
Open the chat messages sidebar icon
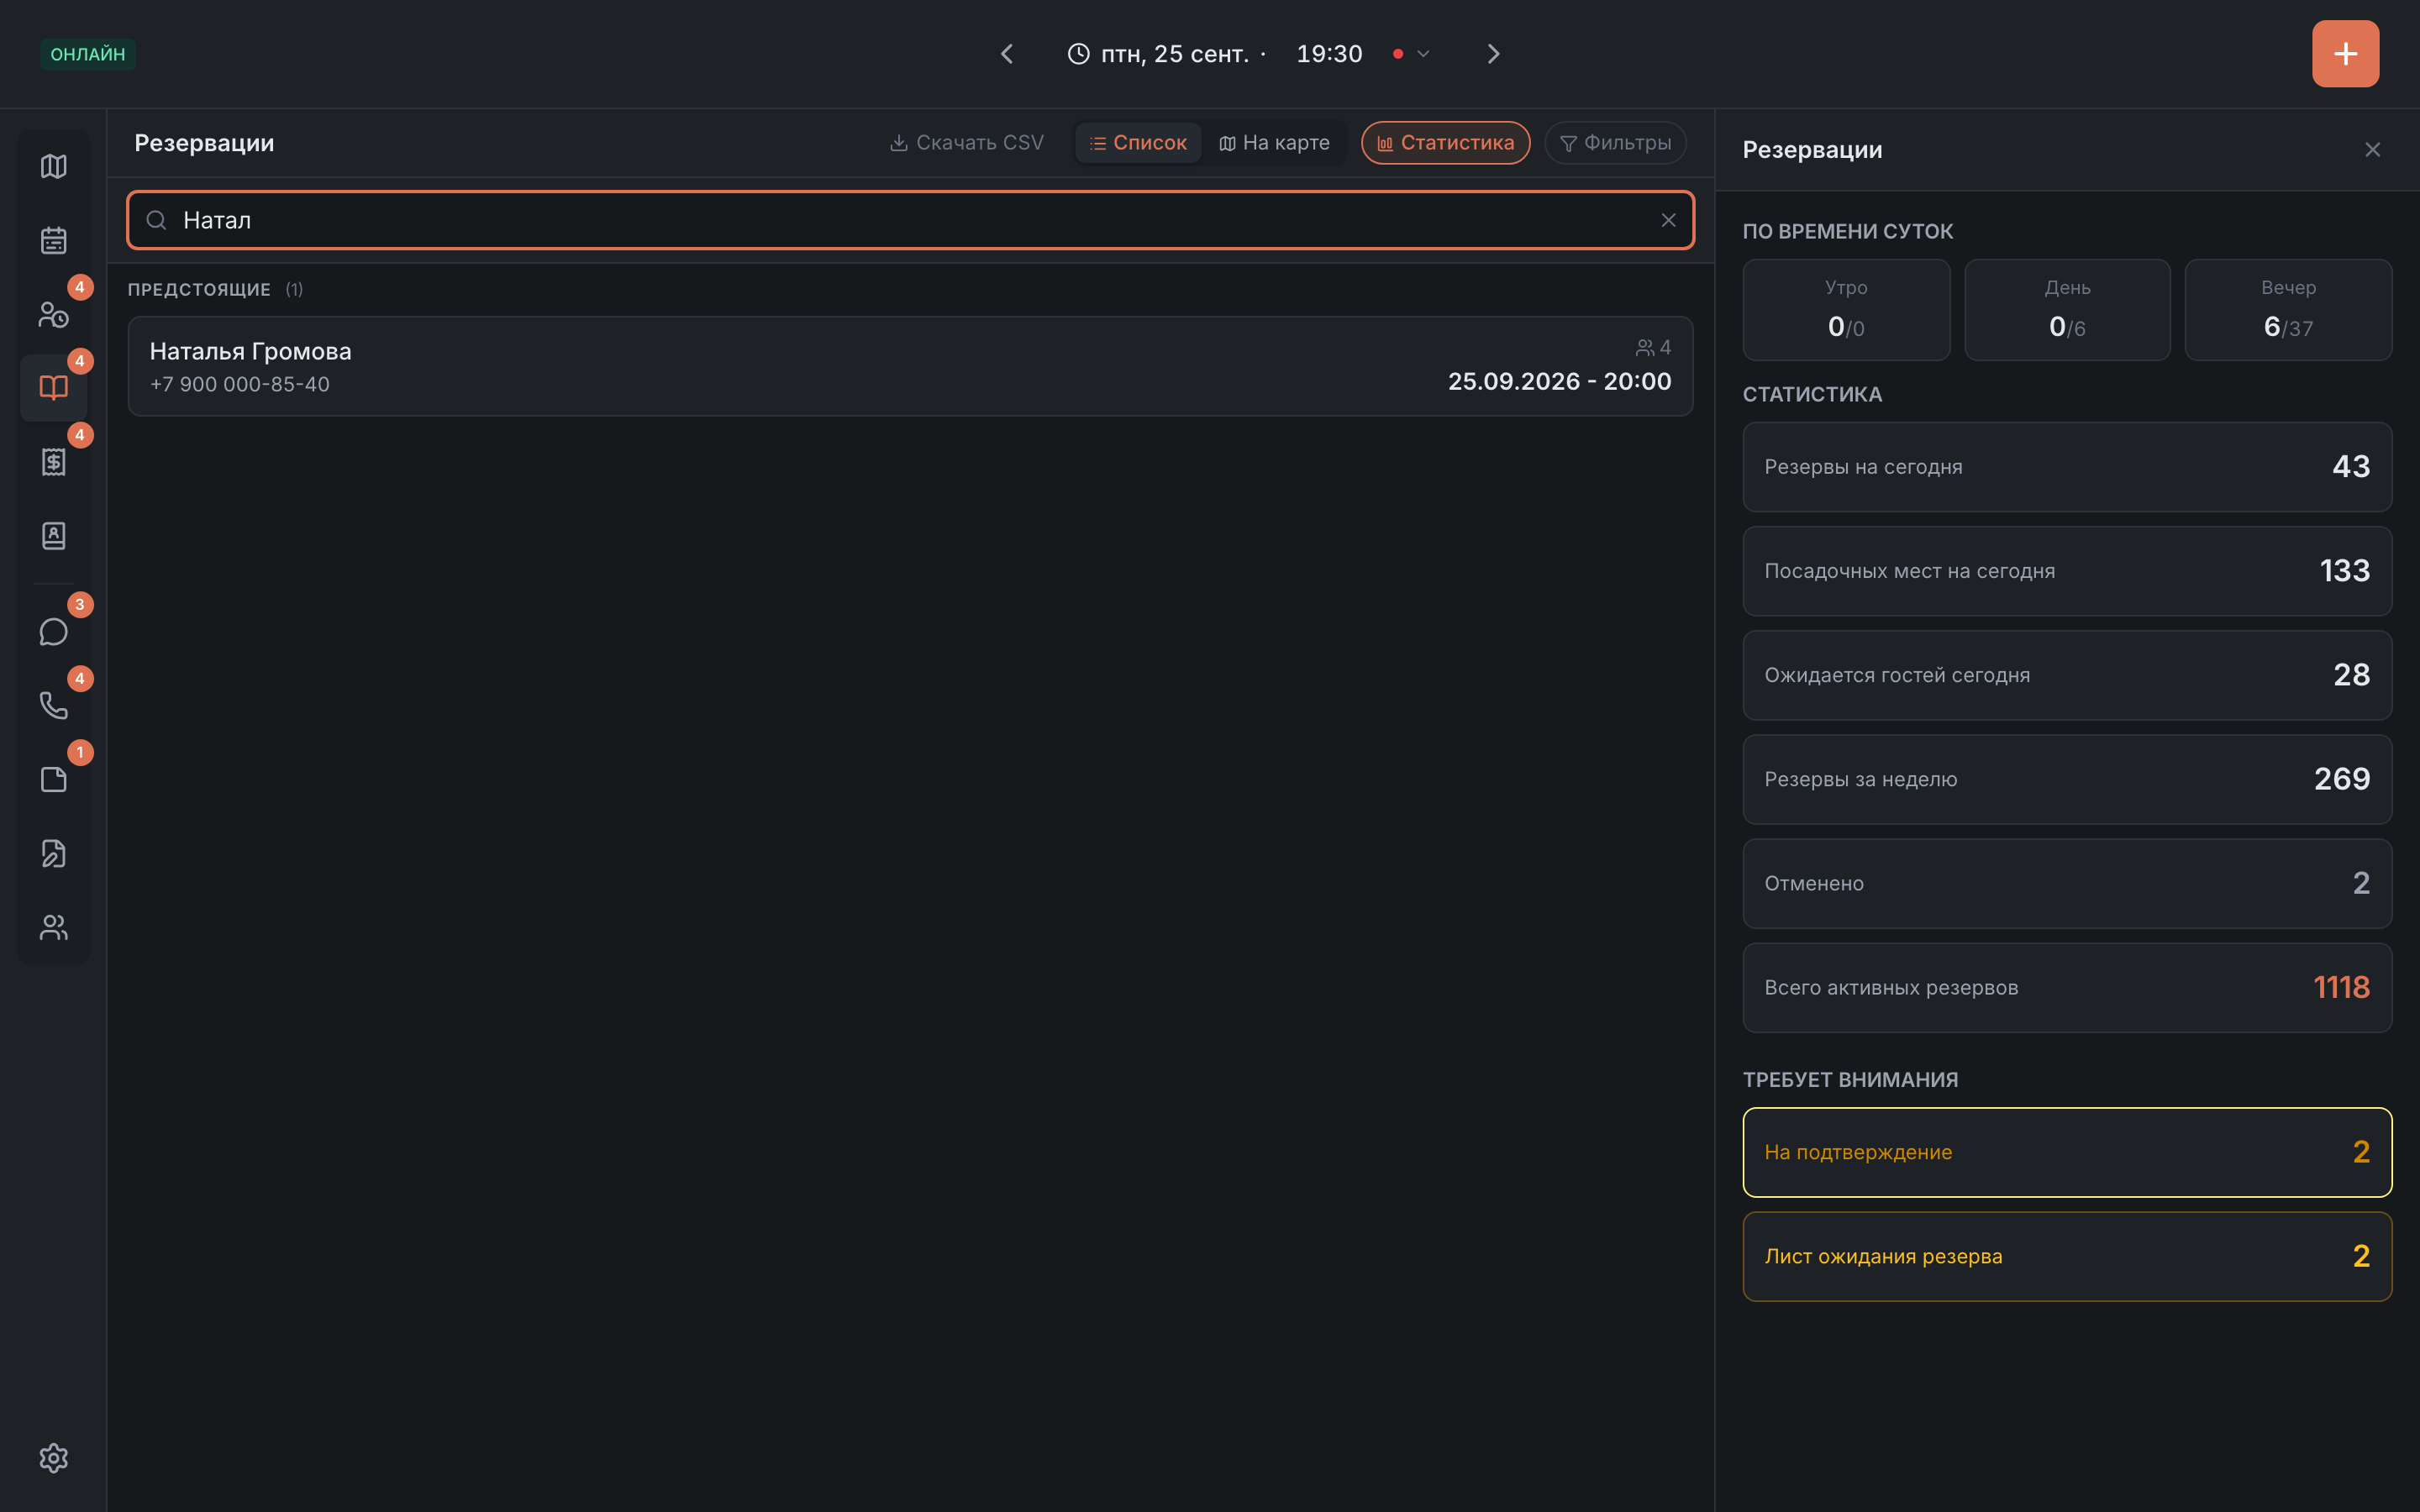tap(53, 632)
